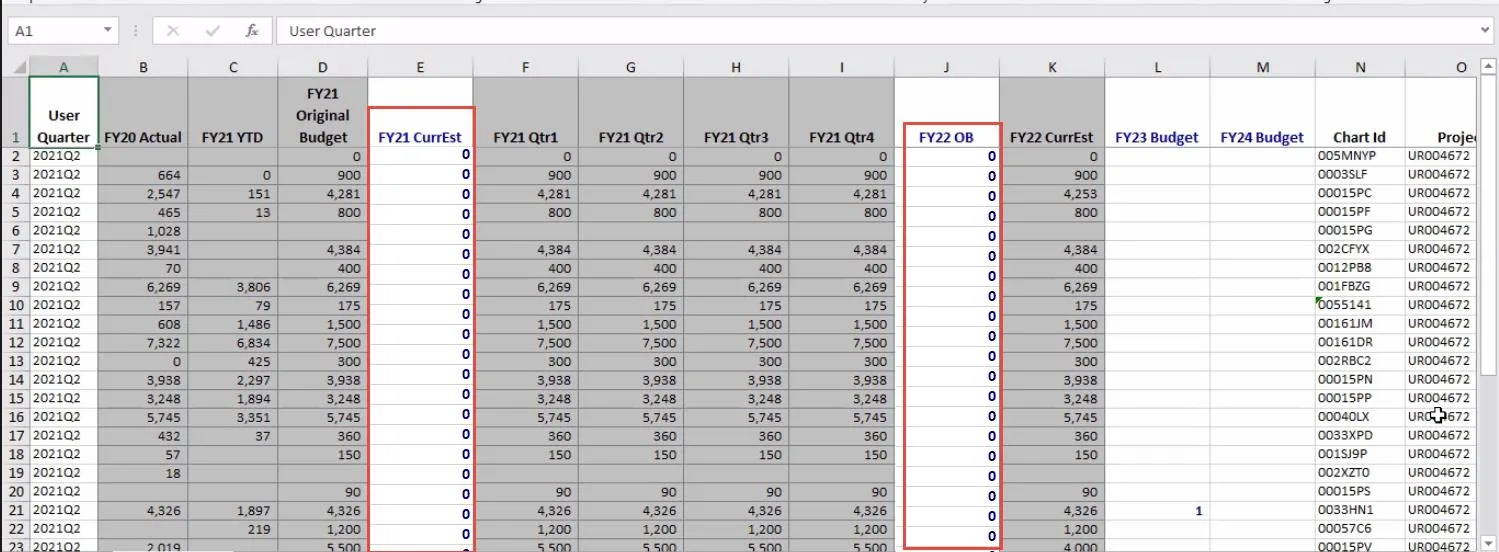Click the FY23 Budget header cell
1499x552 pixels.
point(1157,113)
